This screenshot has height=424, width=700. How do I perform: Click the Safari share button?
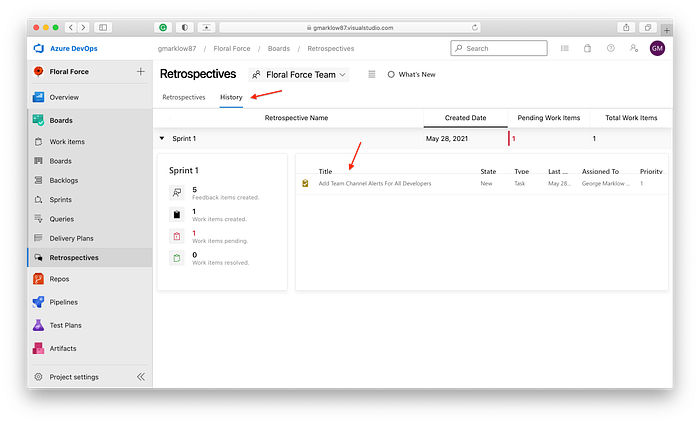pyautogui.click(x=626, y=27)
